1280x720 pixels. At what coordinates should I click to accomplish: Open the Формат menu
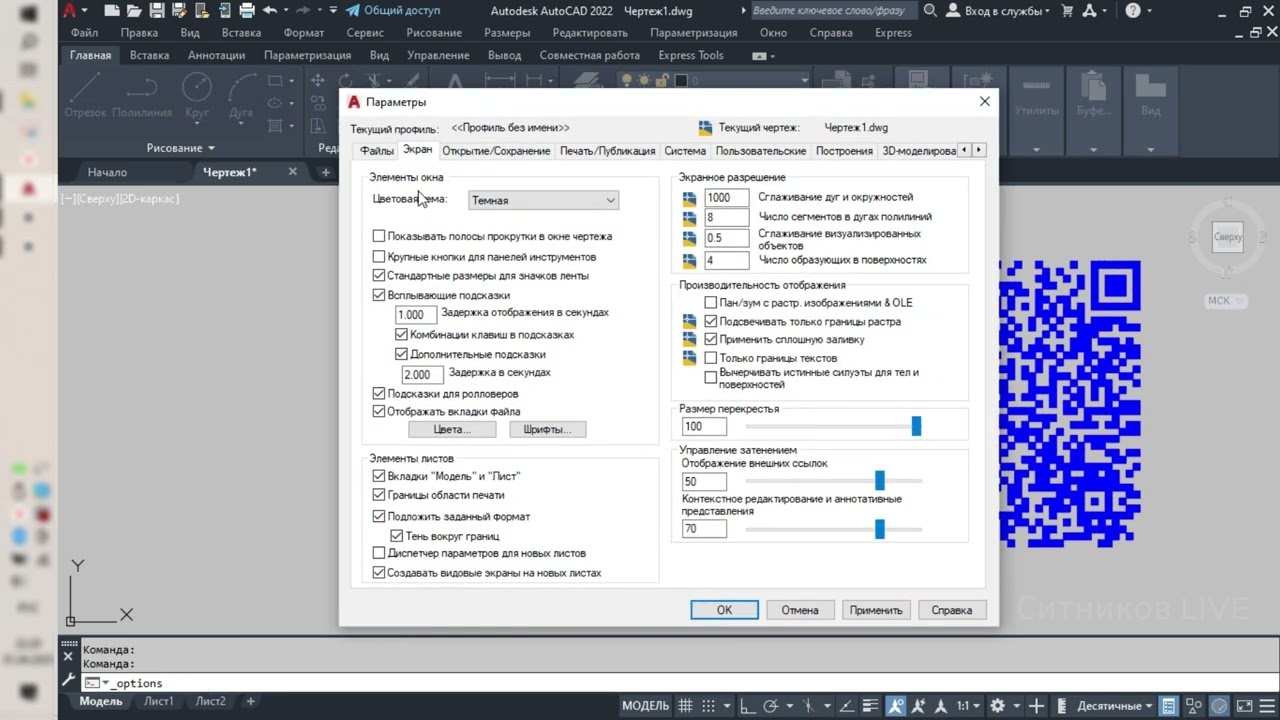304,32
